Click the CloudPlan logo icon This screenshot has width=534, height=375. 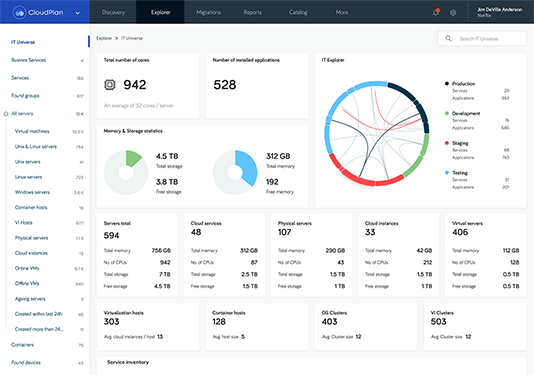(19, 13)
